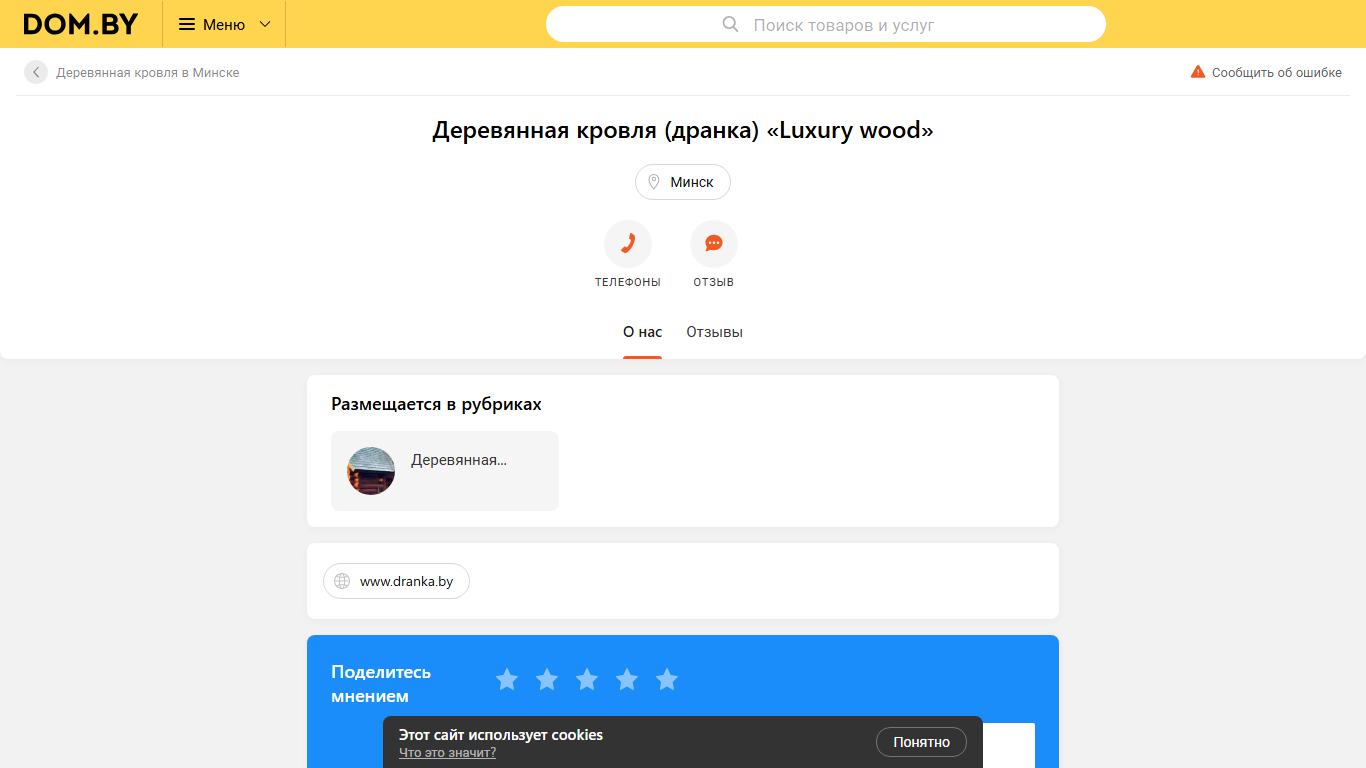Image resolution: width=1366 pixels, height=768 pixels.
Task: Open the Деревянная… rubric text
Action: pyautogui.click(x=459, y=460)
